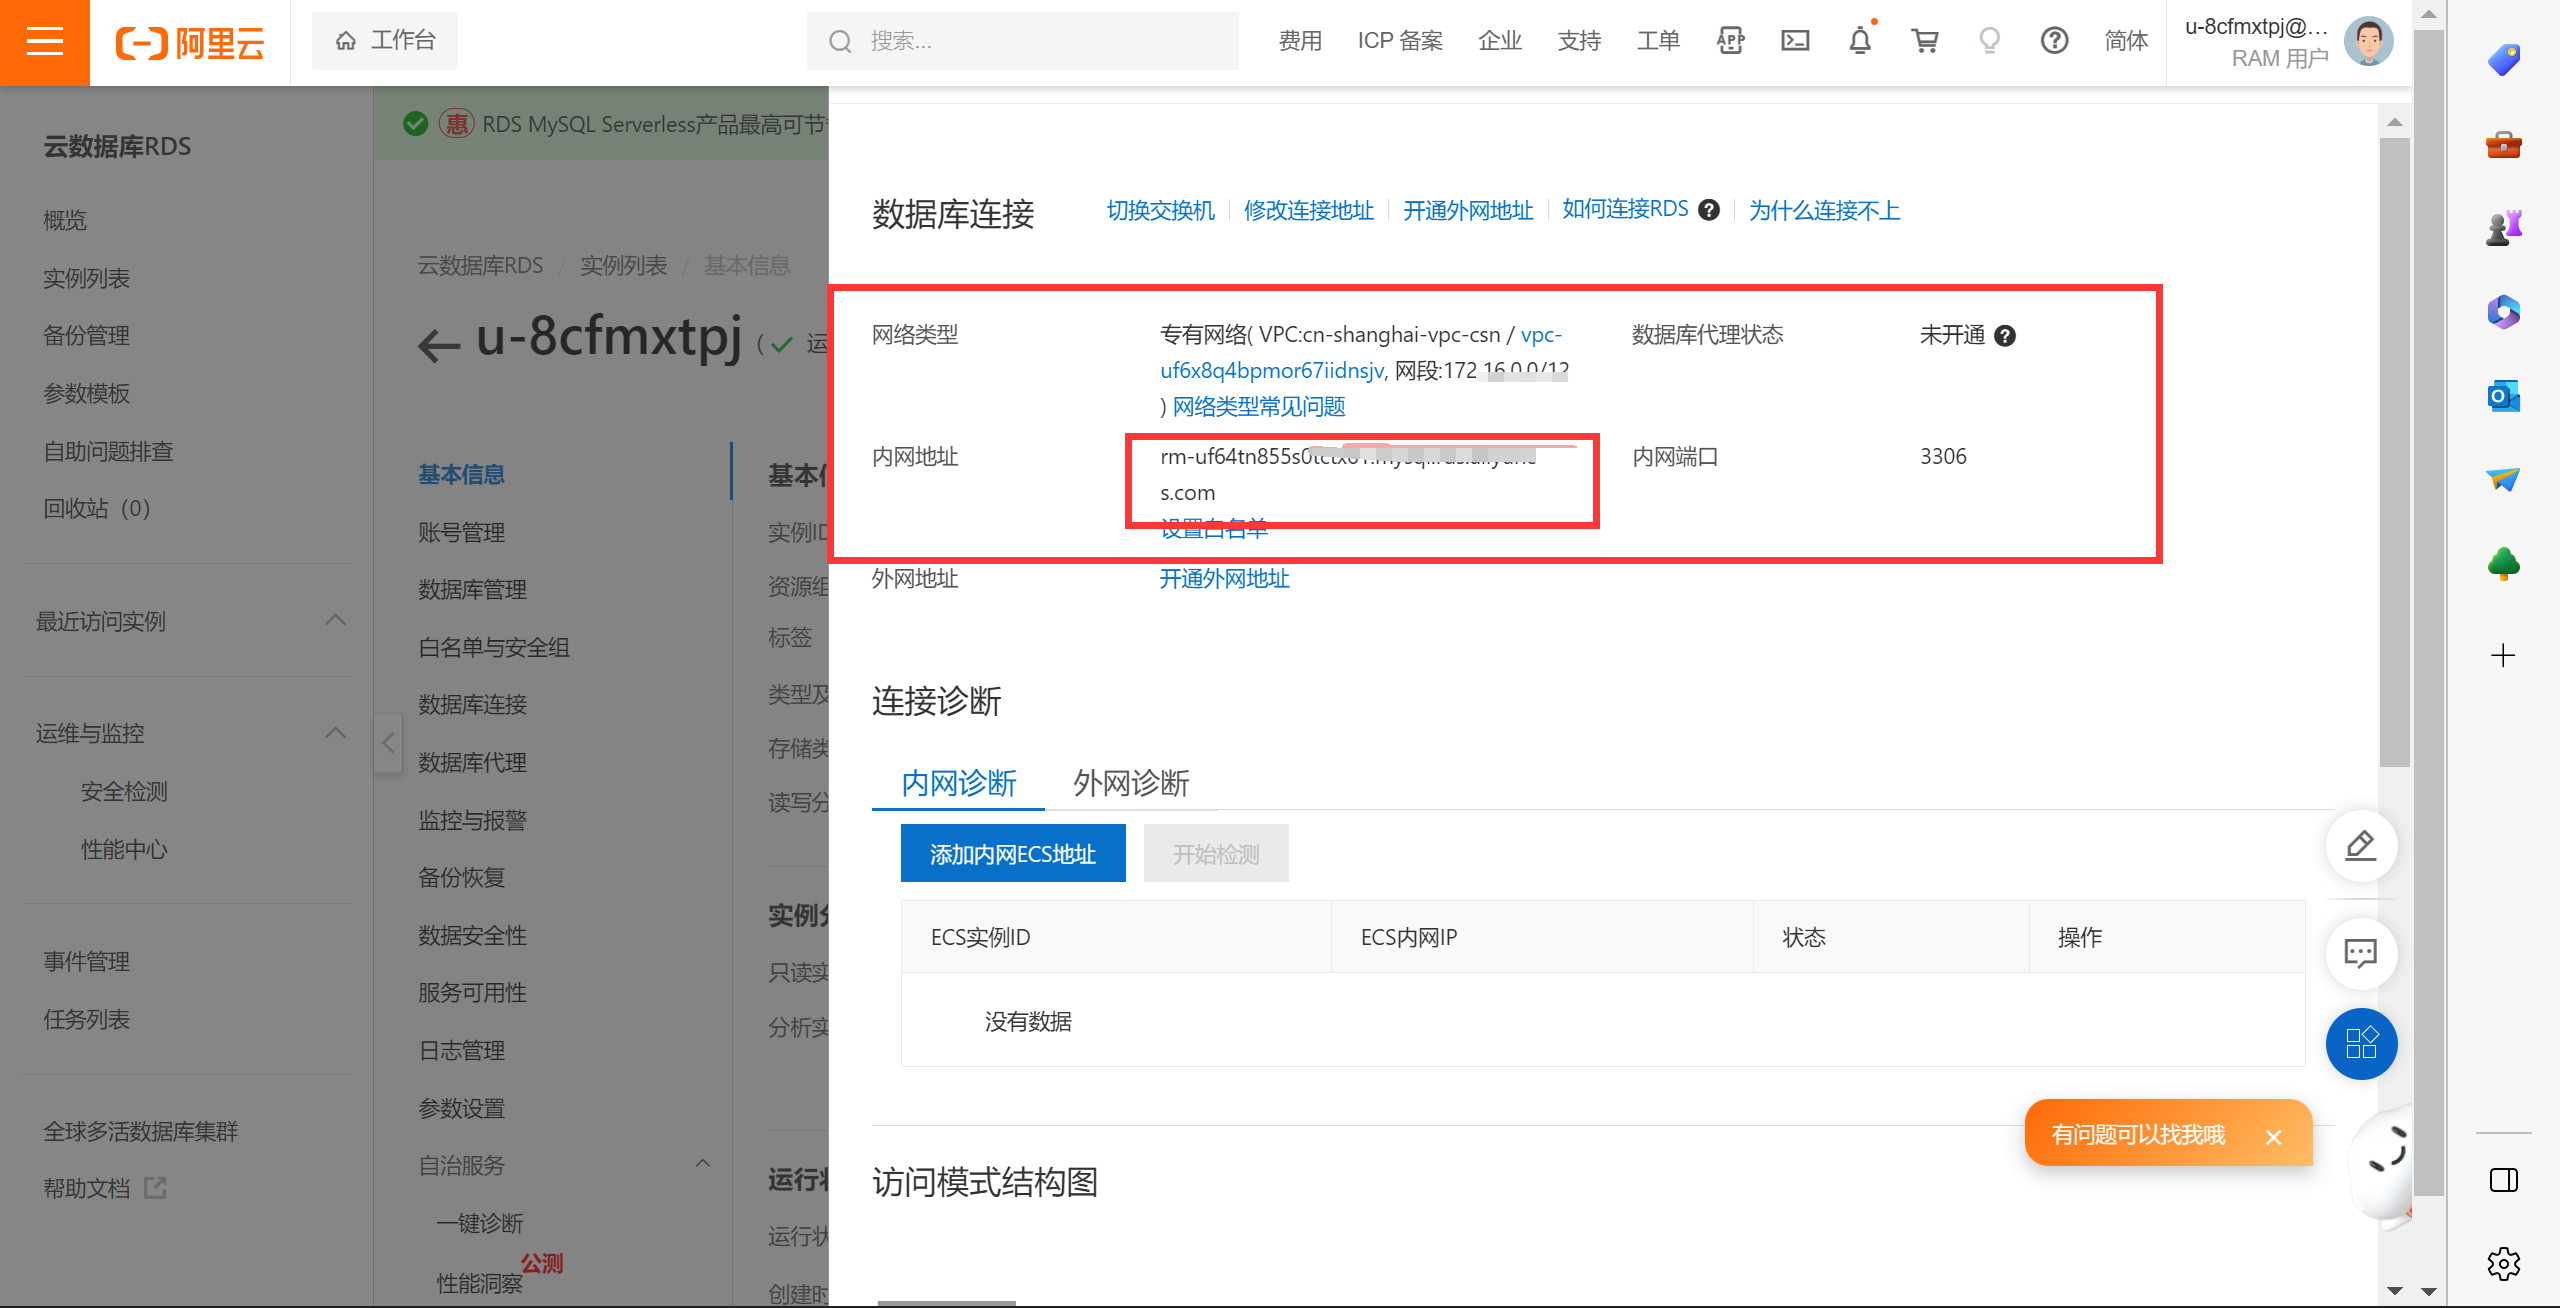The image size is (2560, 1308).
Task: Open the help question-mark icon in header
Action: coord(2054,41)
